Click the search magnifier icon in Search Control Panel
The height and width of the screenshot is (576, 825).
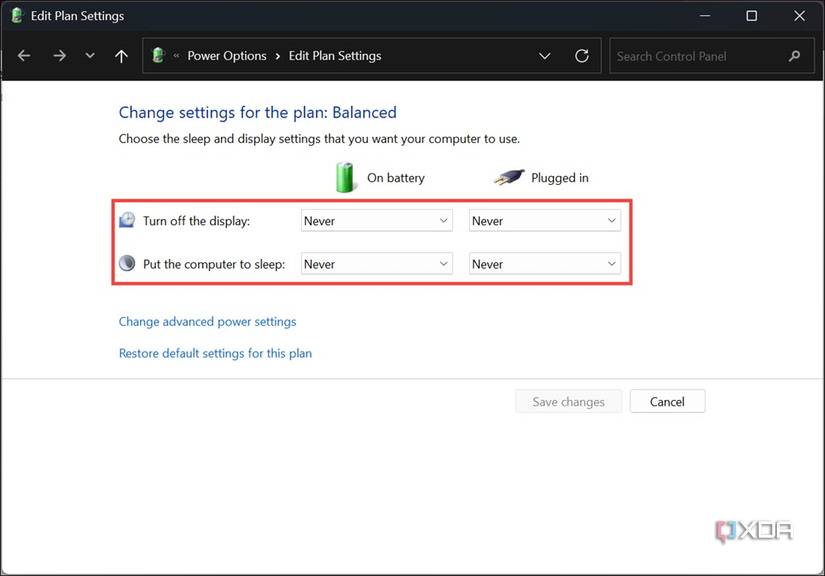[x=794, y=56]
